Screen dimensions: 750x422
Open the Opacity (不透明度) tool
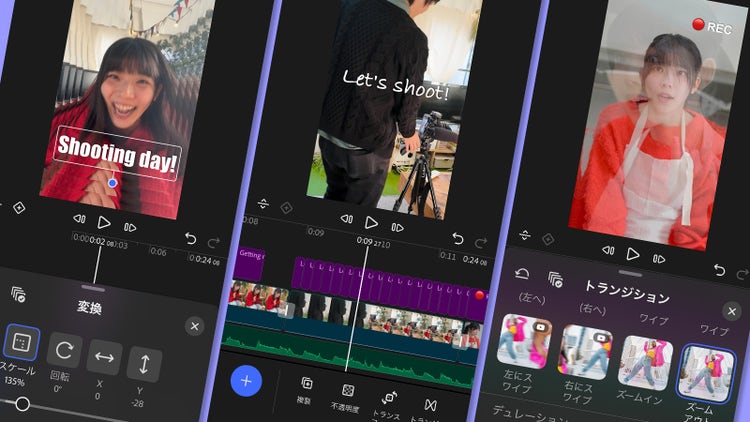(x=346, y=397)
